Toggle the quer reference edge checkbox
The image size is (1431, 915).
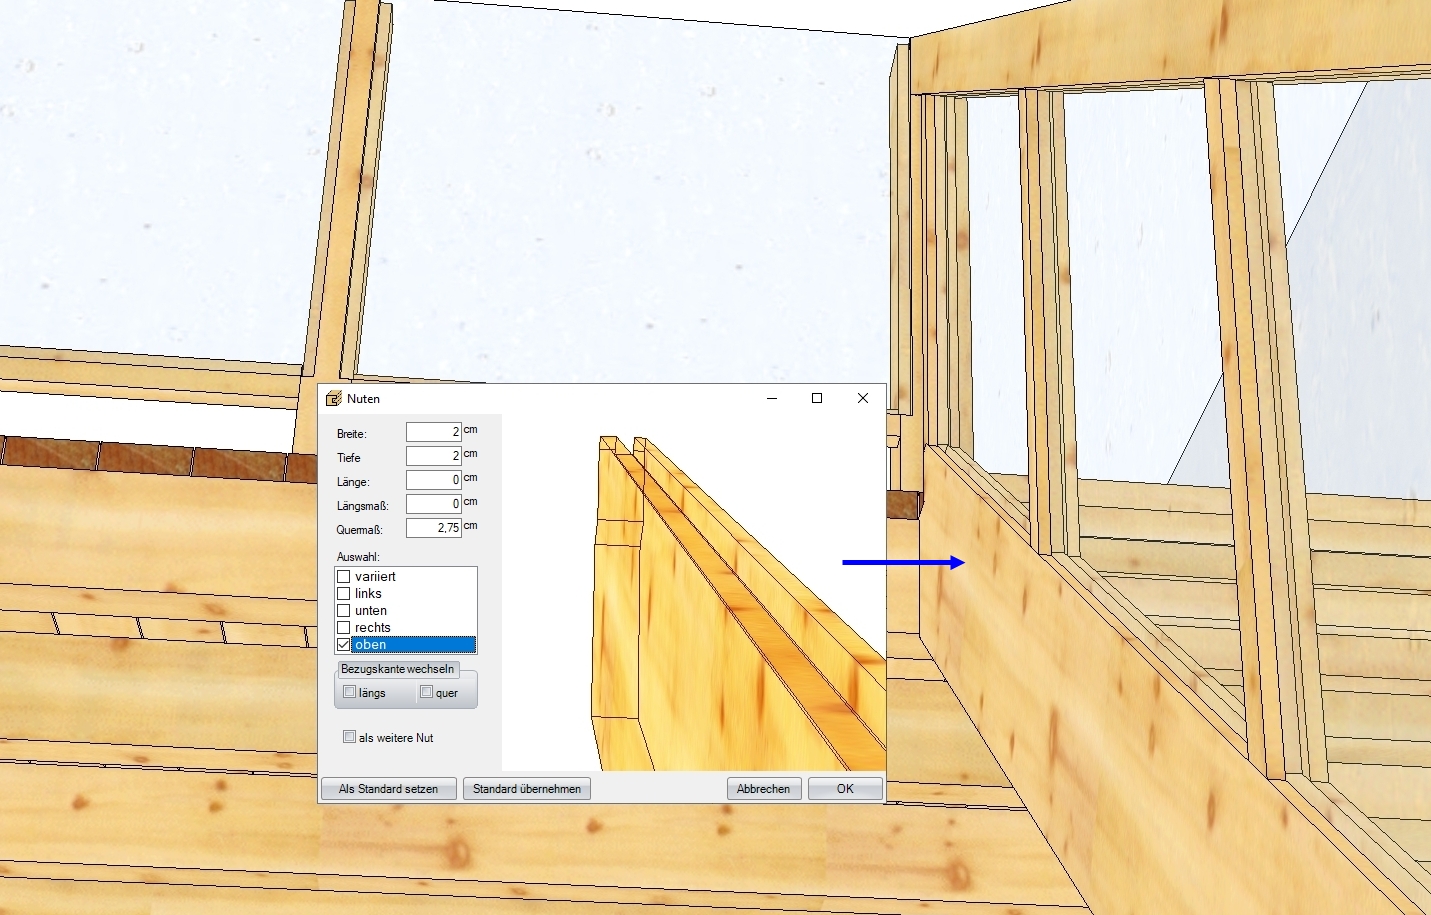point(427,692)
